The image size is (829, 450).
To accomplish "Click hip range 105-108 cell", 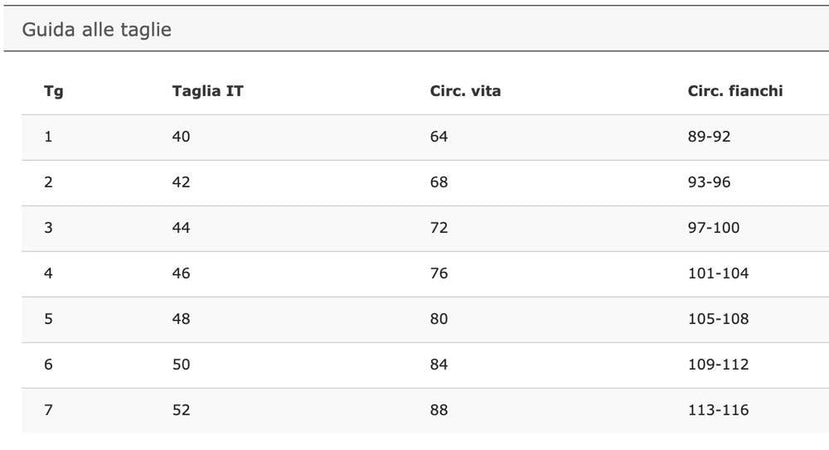I will pyautogui.click(x=718, y=319).
